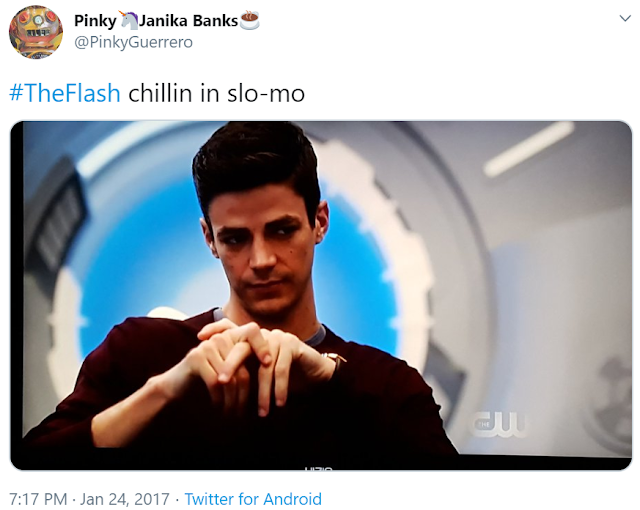The height and width of the screenshot is (510, 640).
Task: Open the @PinkyGuerrero handle profile
Action: click(133, 42)
